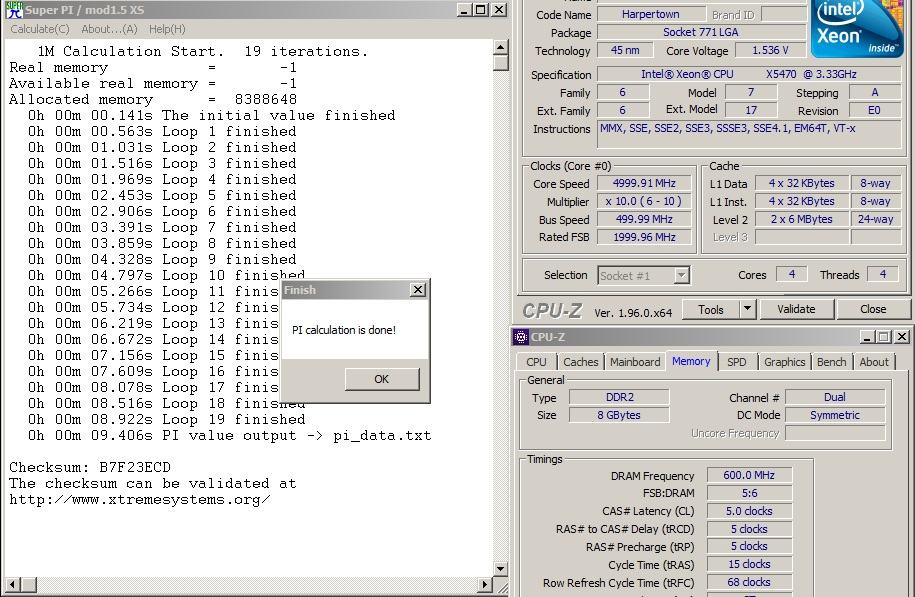Viewport: 915px width, 597px height.
Task: Click the Intel Xeon inside logo
Action: point(857,28)
